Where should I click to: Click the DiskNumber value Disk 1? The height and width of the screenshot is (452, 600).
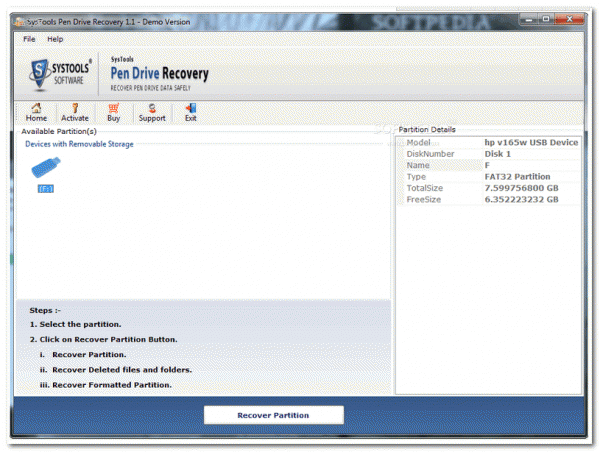[x=497, y=154]
